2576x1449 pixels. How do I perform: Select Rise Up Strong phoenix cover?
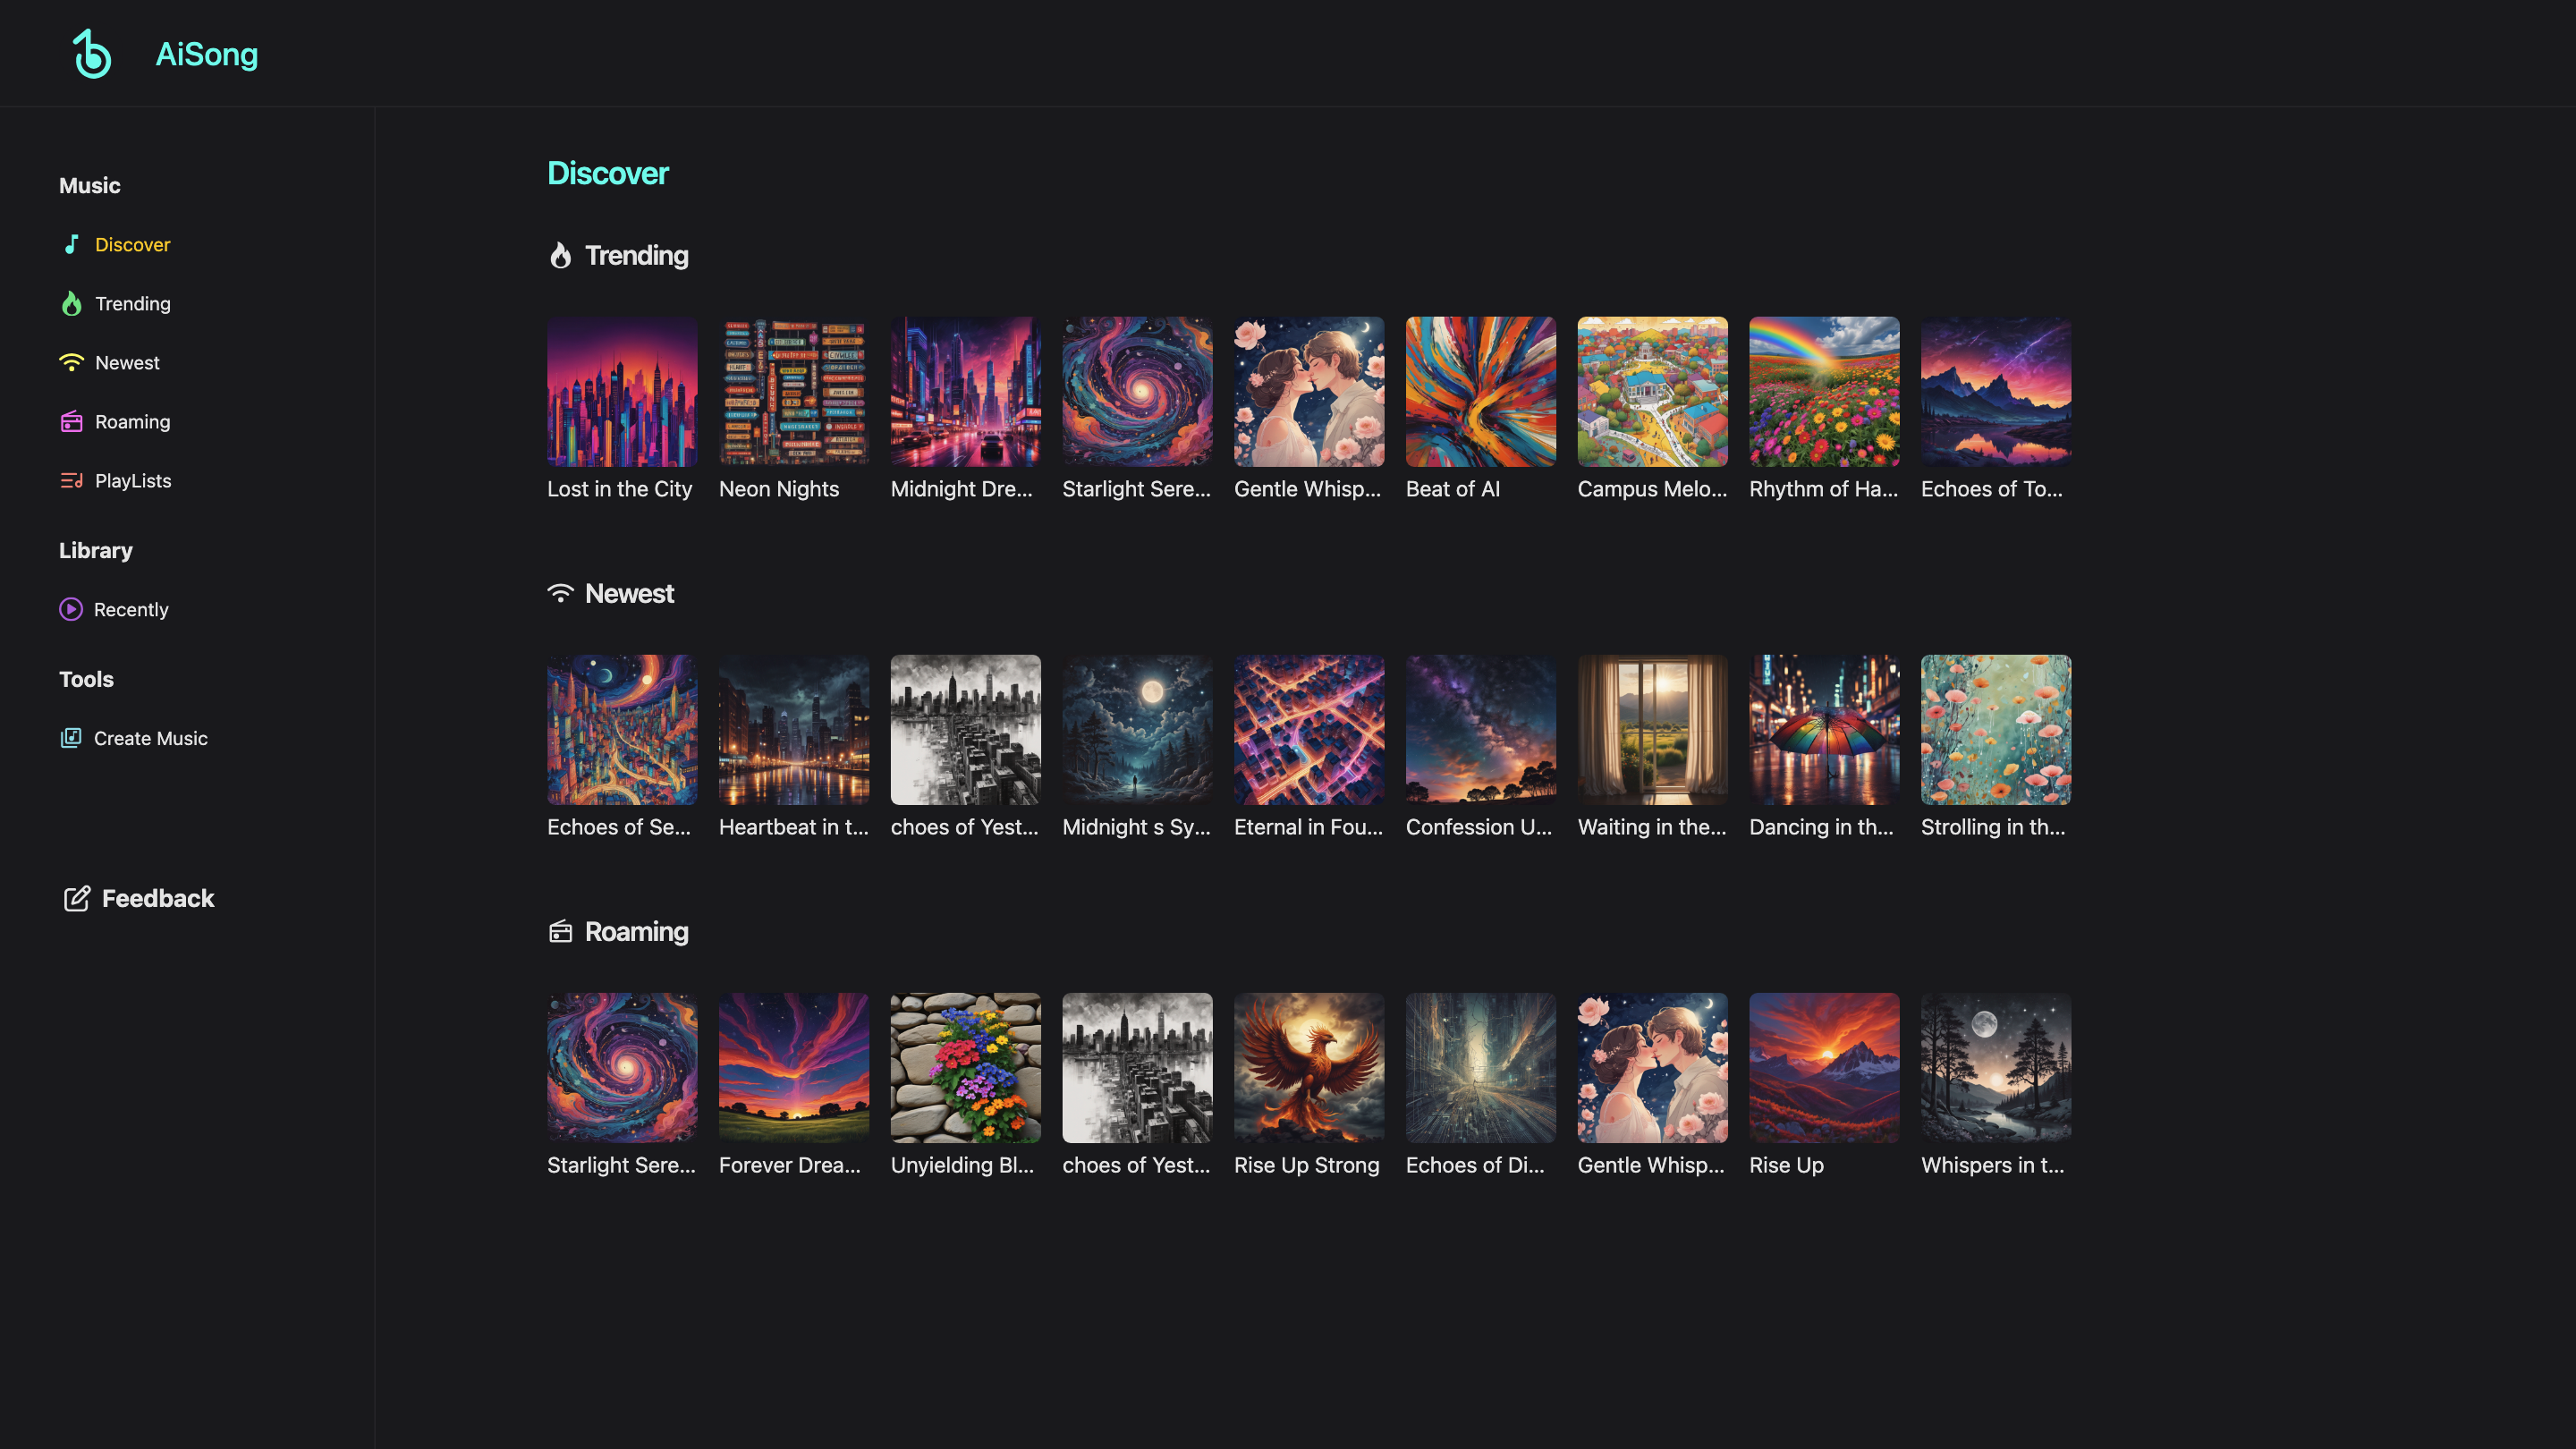click(1308, 1067)
